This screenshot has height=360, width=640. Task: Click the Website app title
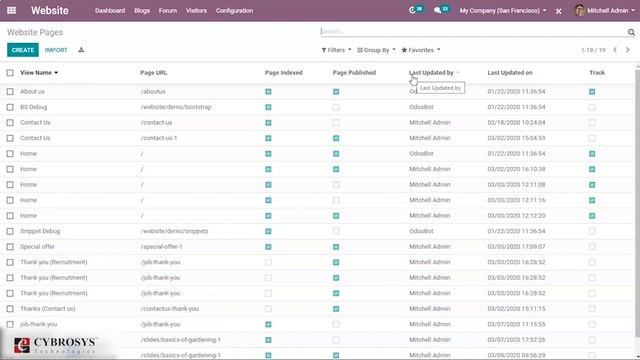(50, 11)
